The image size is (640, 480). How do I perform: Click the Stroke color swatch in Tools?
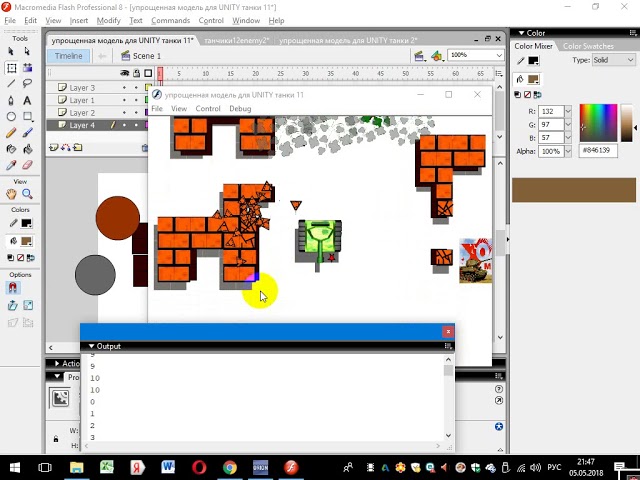27,223
